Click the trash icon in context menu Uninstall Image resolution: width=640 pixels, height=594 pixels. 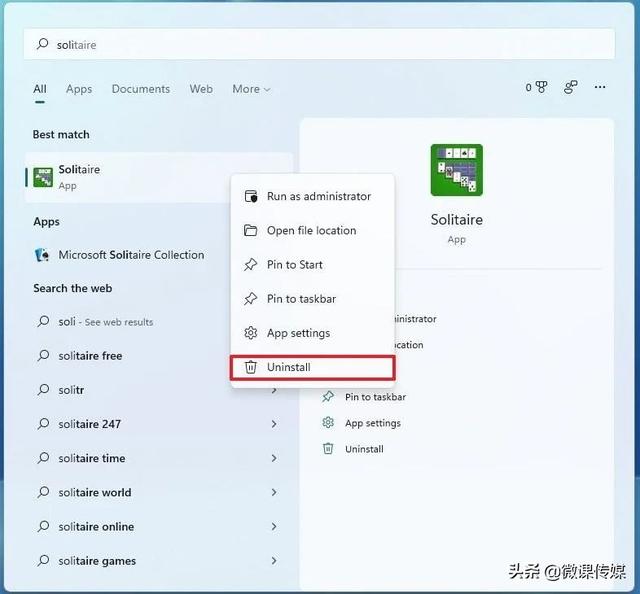pyautogui.click(x=250, y=367)
